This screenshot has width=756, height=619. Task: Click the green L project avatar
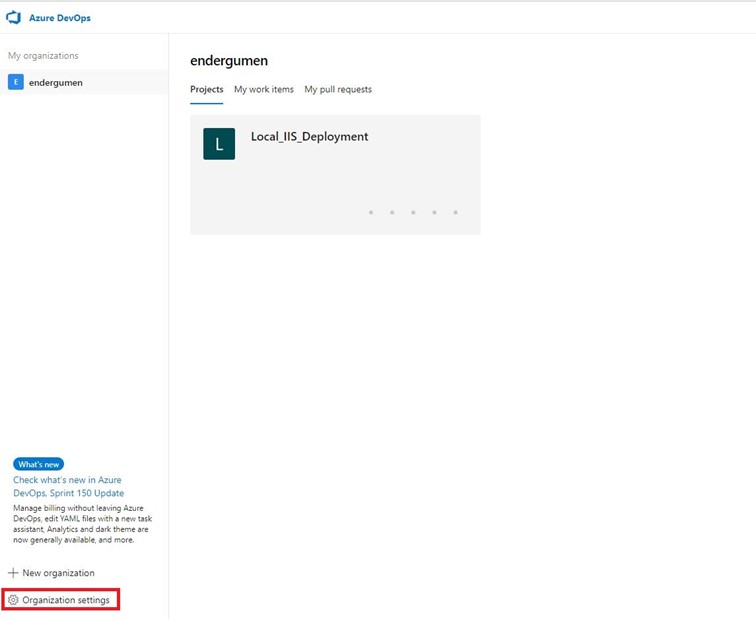[219, 144]
